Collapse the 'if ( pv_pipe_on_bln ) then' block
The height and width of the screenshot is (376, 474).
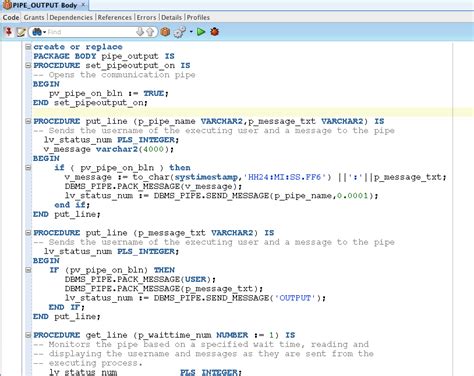[28, 168]
